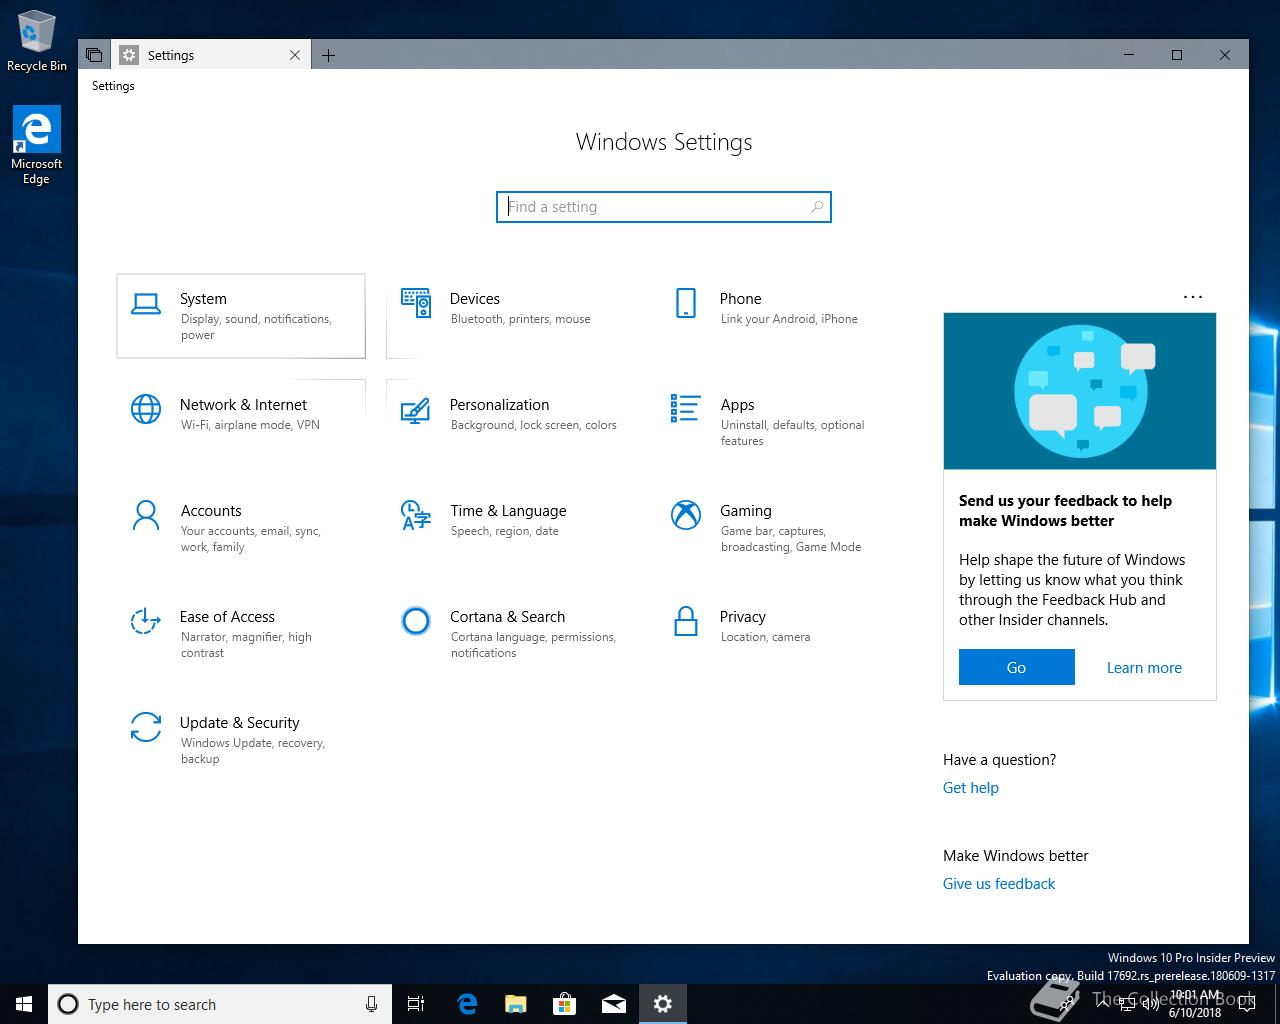Click the taskbar microphone icon
The height and width of the screenshot is (1024, 1280).
[371, 1004]
